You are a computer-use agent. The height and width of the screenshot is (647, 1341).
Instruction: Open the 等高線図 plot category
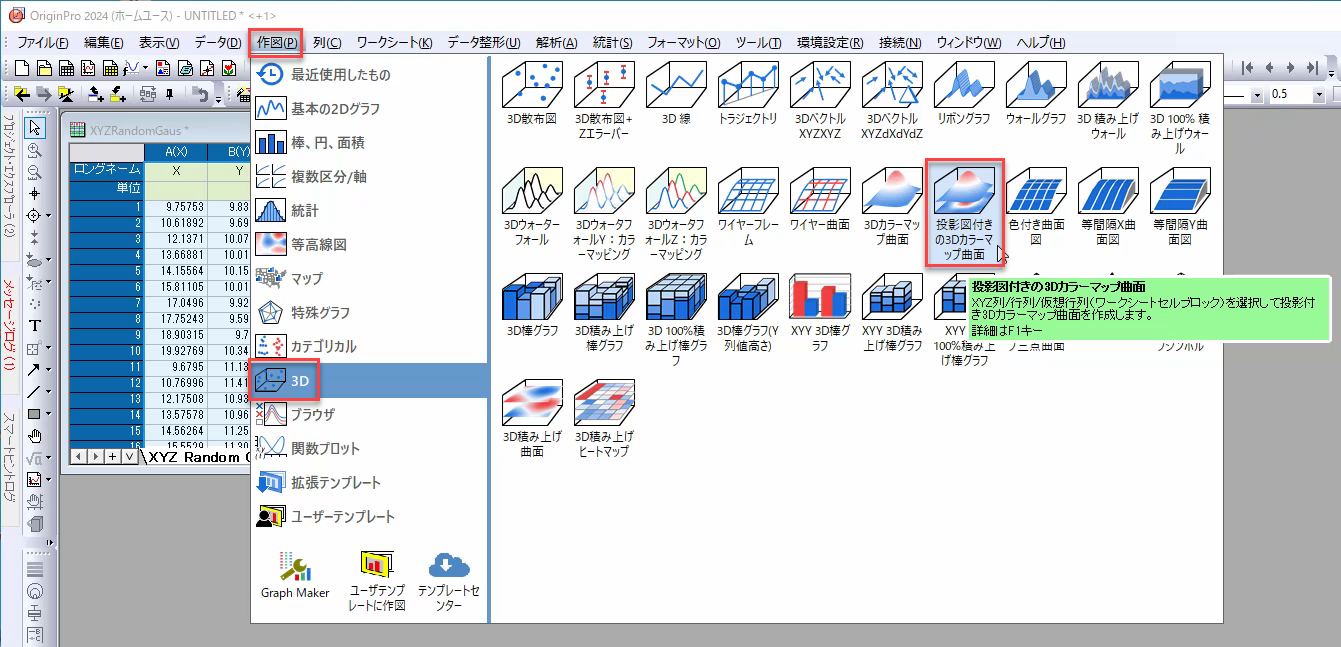[x=369, y=244]
